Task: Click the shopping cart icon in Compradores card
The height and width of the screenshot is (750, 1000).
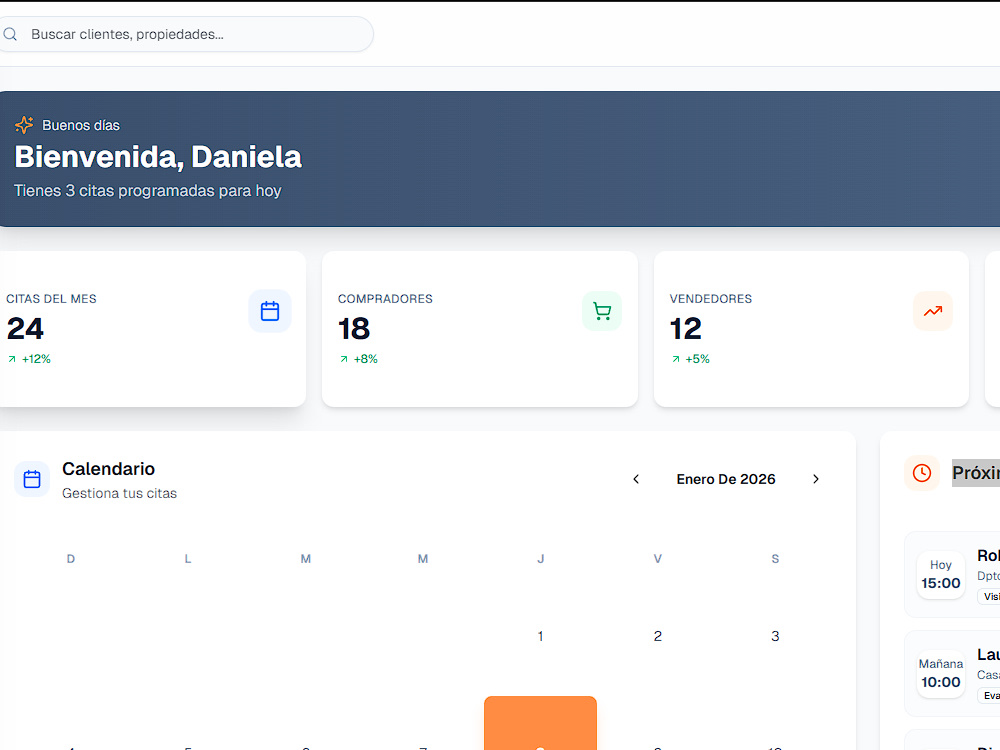Action: click(x=602, y=311)
